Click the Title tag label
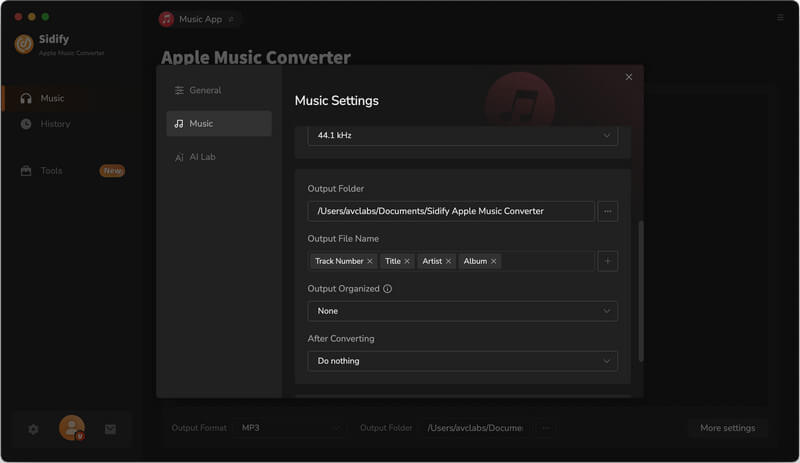 point(392,261)
